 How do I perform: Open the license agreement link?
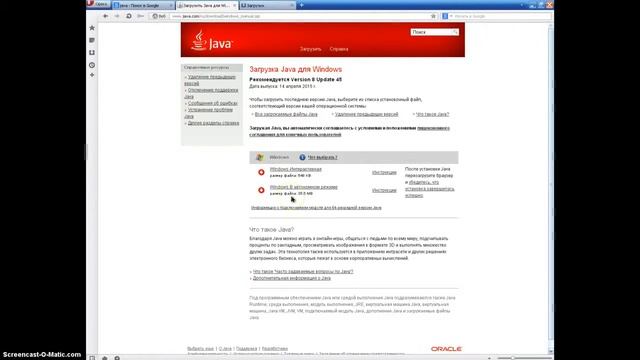(x=349, y=131)
